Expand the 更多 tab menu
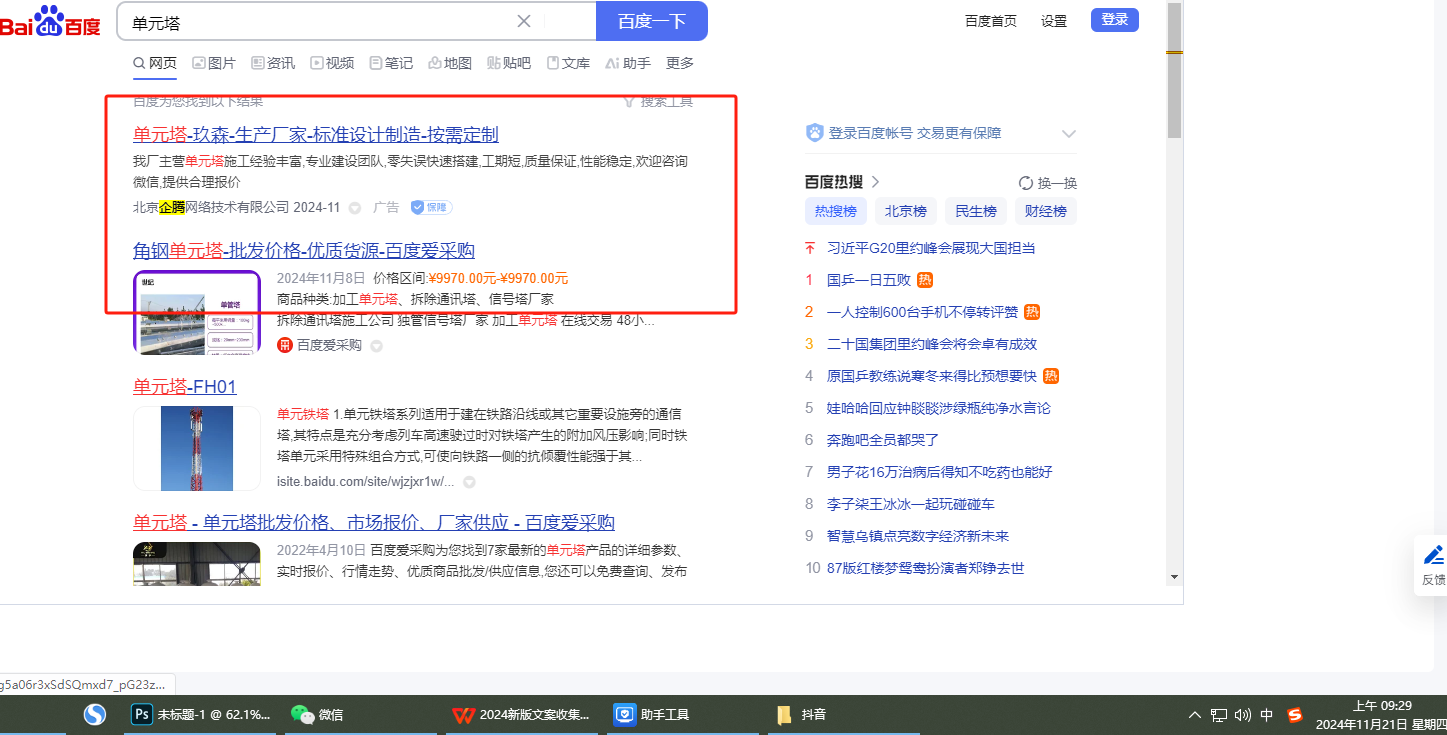This screenshot has height=735, width=1447. 680,63
